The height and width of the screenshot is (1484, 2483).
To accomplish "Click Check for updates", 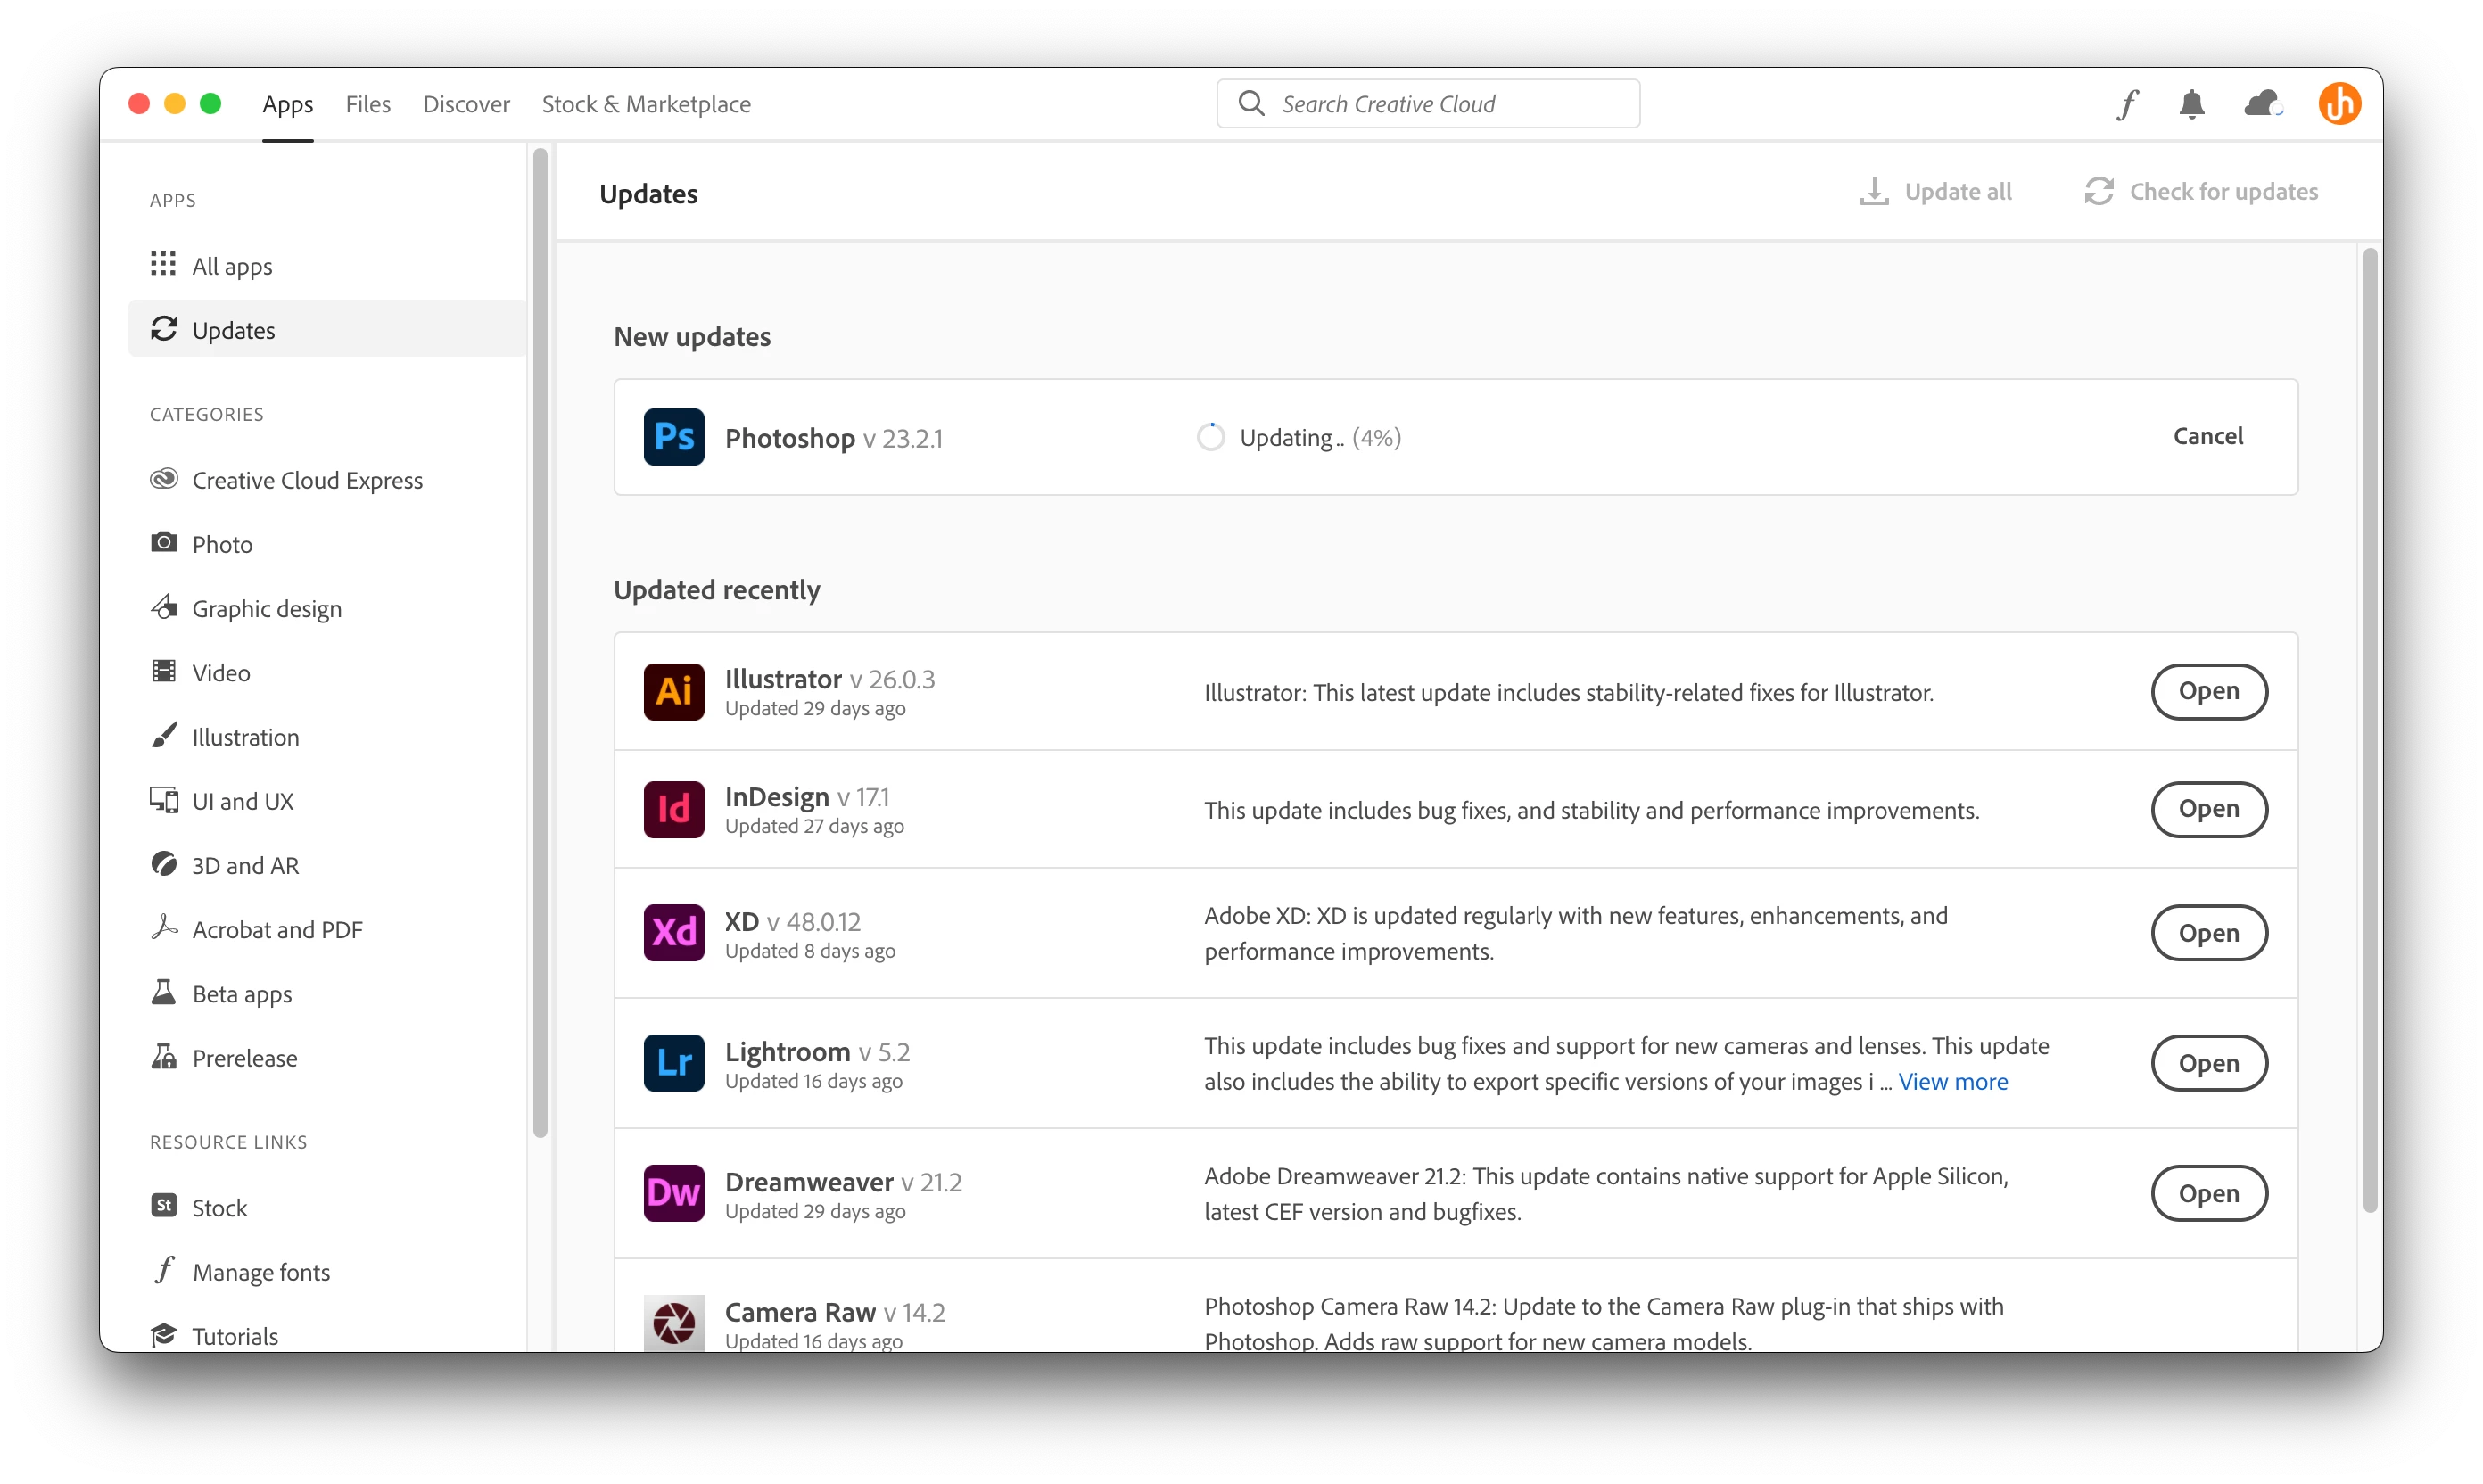I will [2201, 192].
